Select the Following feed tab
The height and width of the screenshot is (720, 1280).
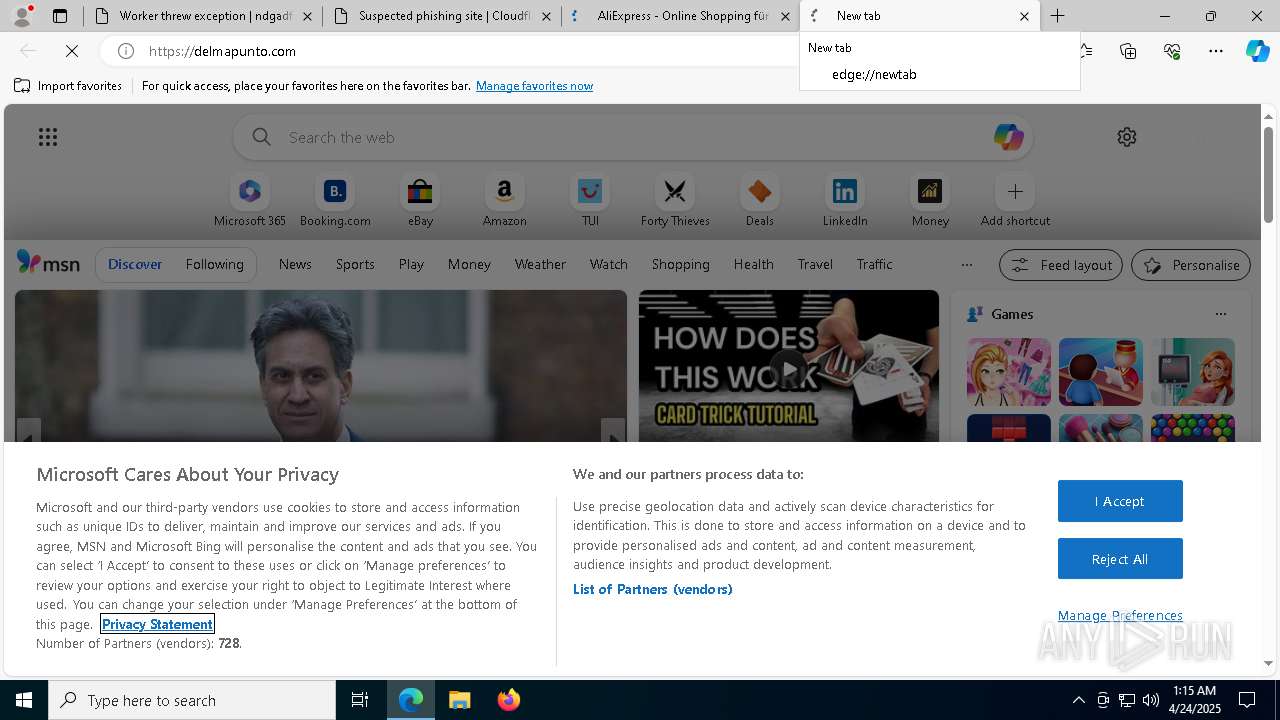[214, 264]
